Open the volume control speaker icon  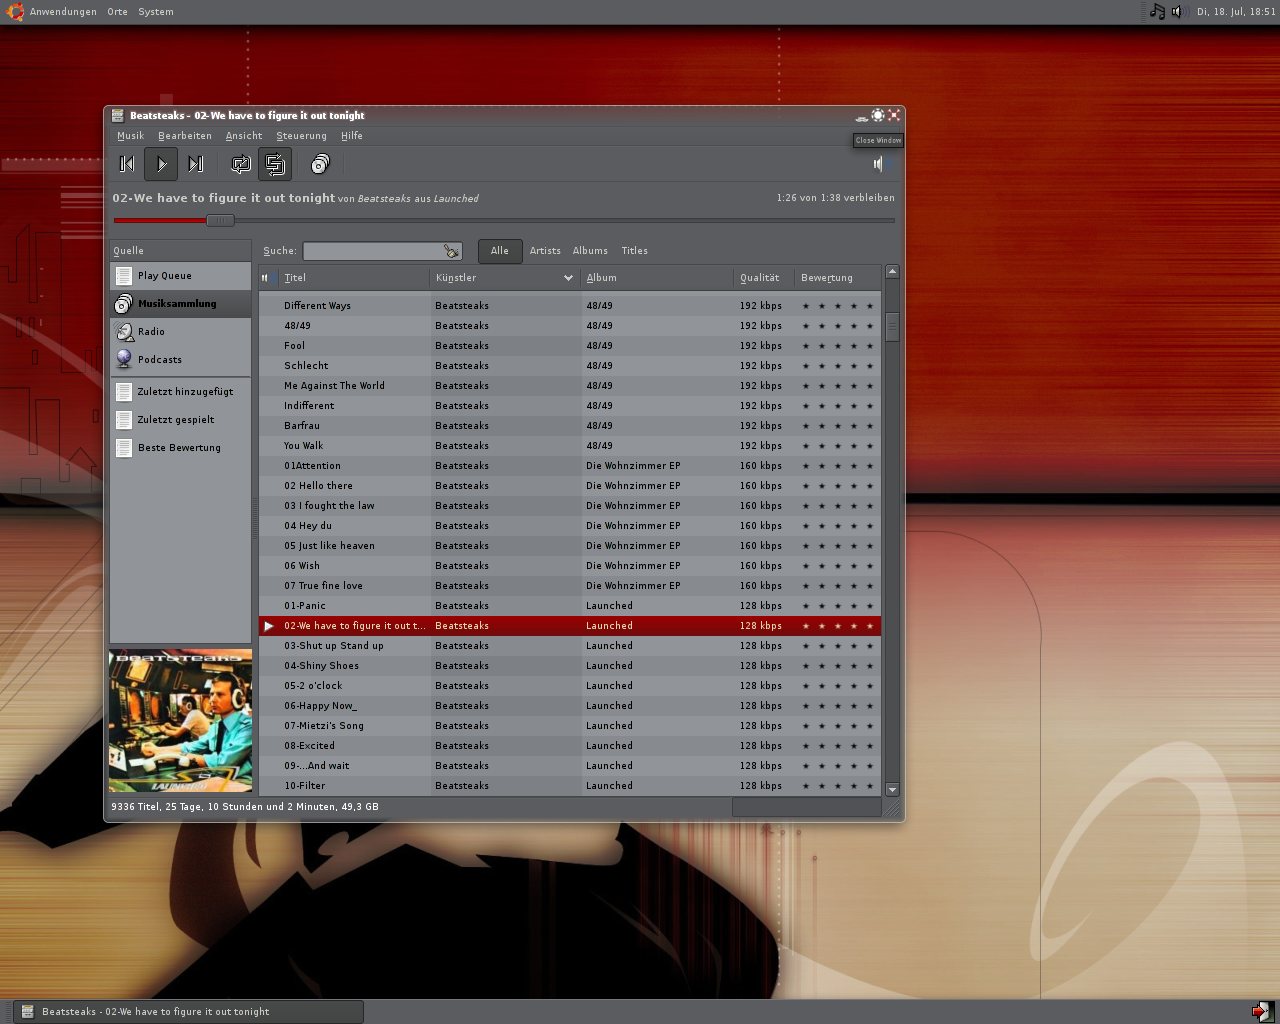tap(880, 164)
